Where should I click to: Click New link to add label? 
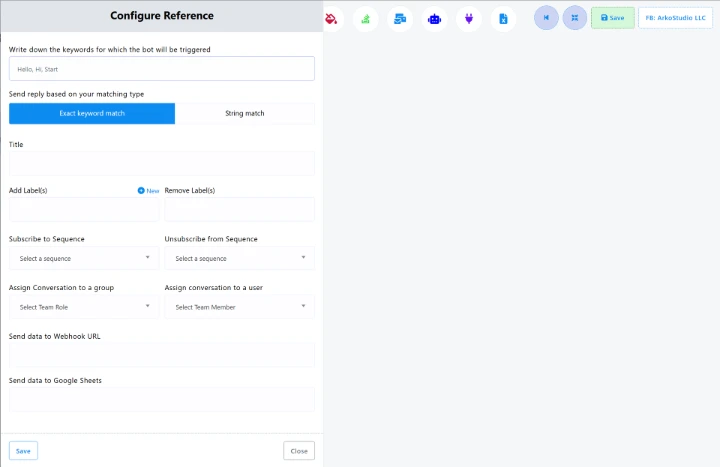click(148, 190)
